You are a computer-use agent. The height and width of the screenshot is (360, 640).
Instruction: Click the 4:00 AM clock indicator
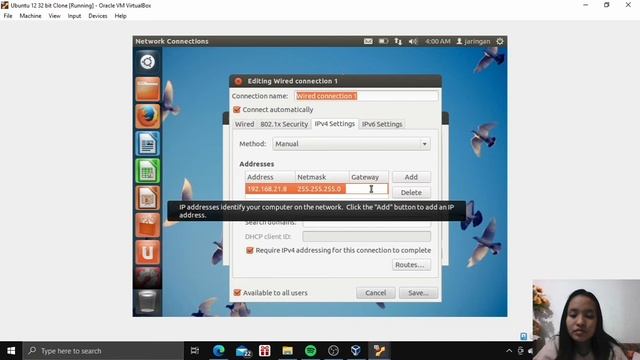tap(438, 41)
